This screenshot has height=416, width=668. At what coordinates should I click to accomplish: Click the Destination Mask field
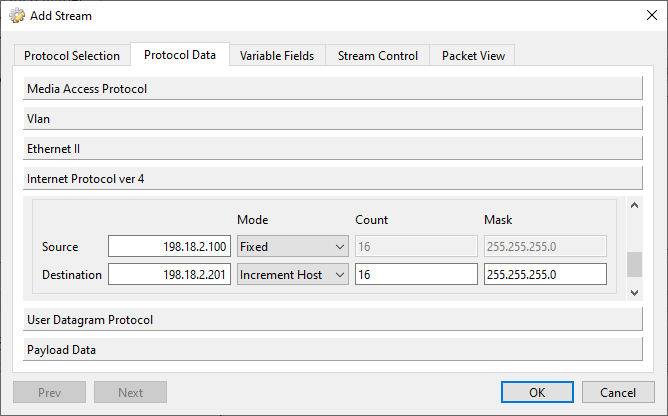[545, 274]
